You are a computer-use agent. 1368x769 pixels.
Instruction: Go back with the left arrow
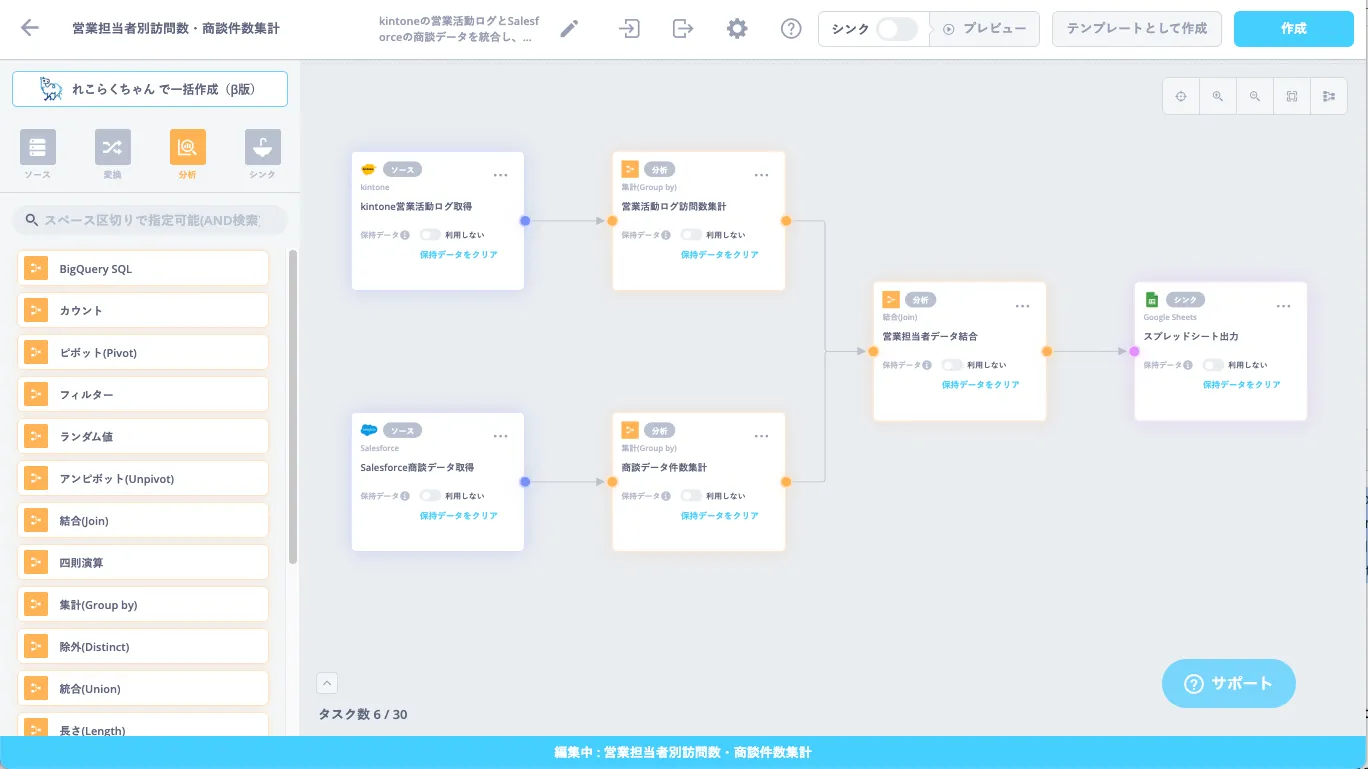pos(30,28)
